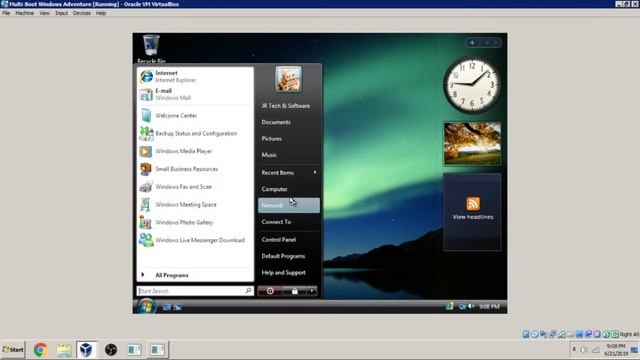Click Switch between windows quick launch icon
Image resolution: width=640 pixels, height=360 pixels.
click(178, 307)
